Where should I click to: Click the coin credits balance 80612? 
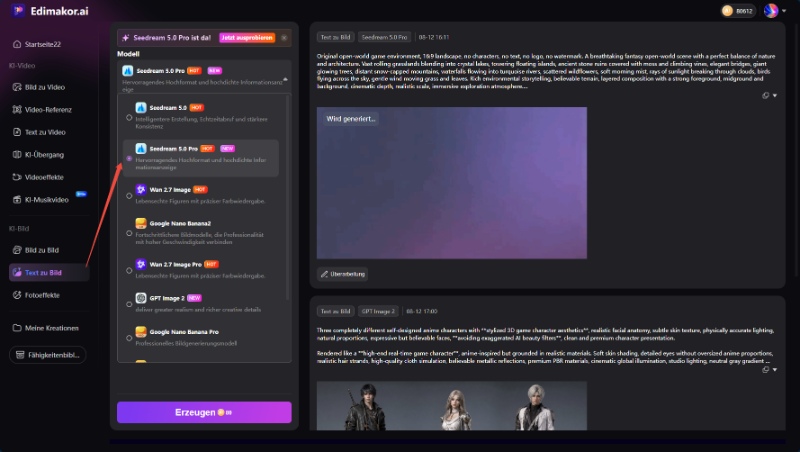(x=738, y=11)
